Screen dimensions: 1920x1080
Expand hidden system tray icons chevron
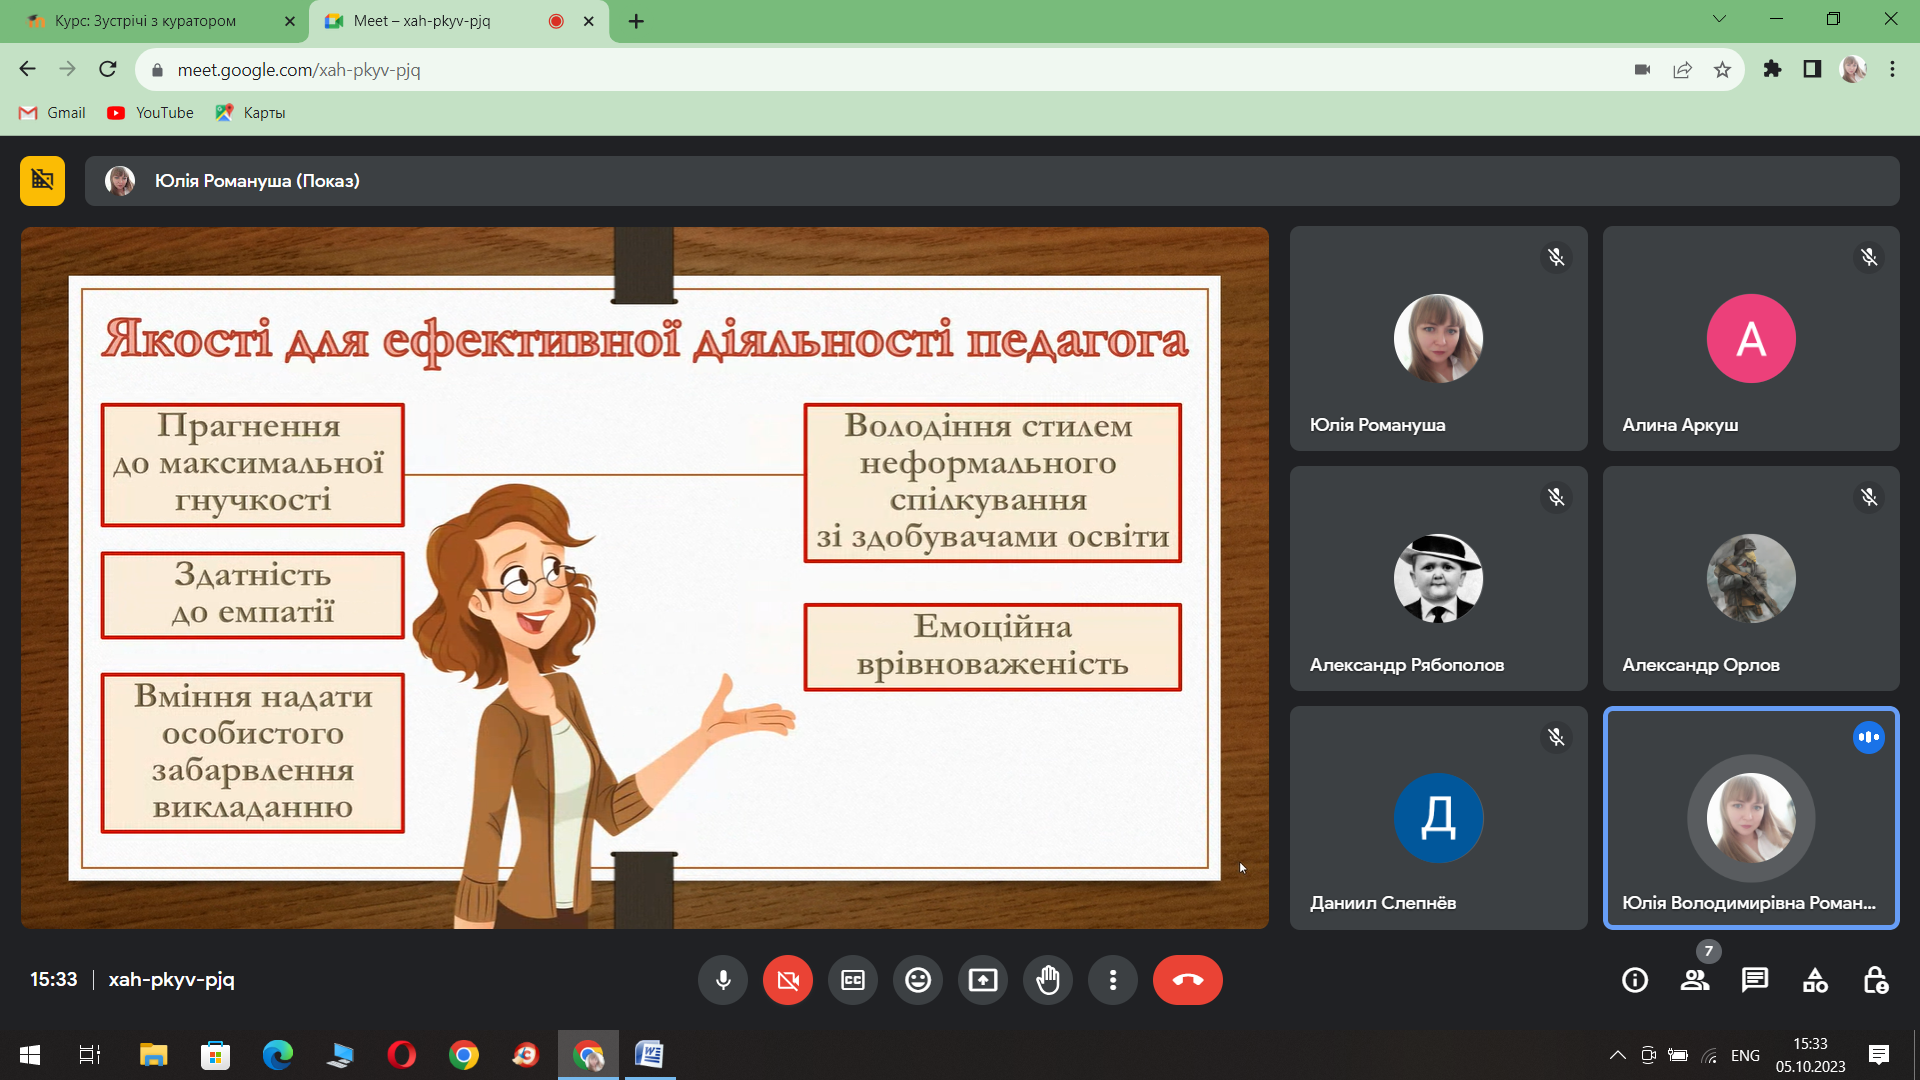click(x=1617, y=1055)
